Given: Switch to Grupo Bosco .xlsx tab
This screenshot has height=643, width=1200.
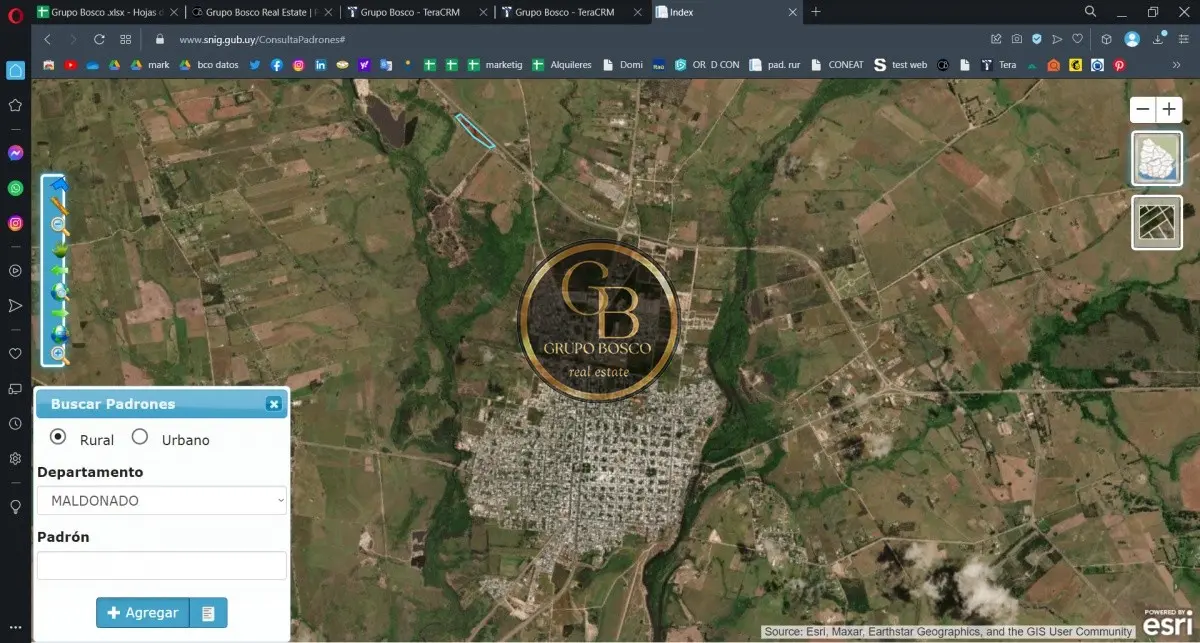Looking at the screenshot, I should point(107,12).
